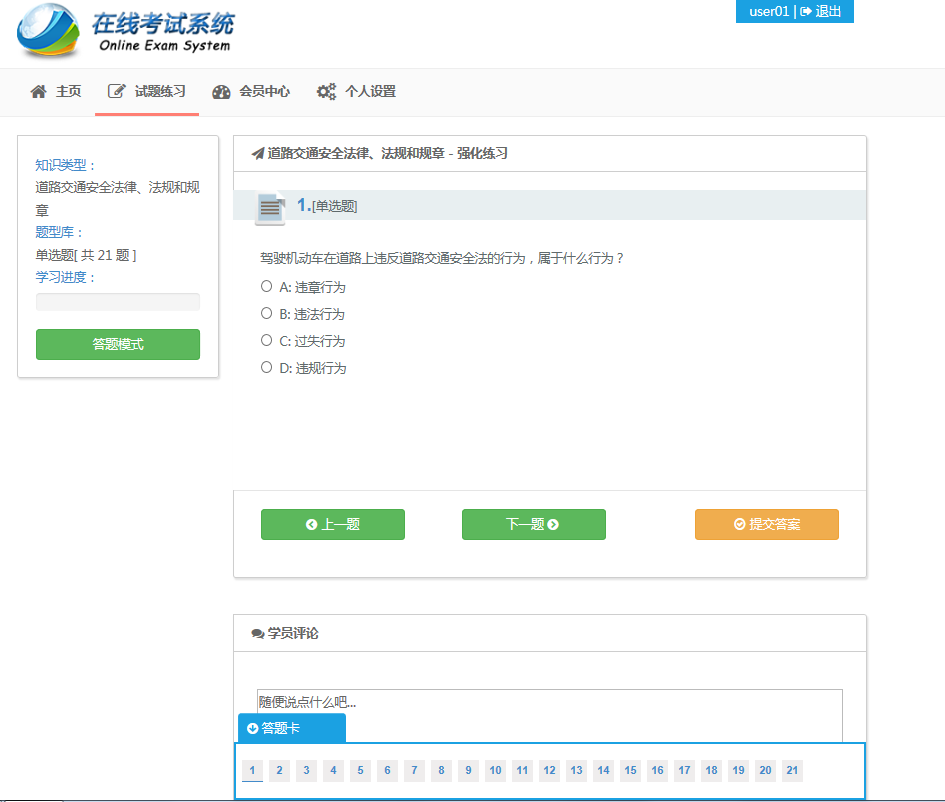Jump to question 9 in answer card
945x802 pixels.
(468, 770)
